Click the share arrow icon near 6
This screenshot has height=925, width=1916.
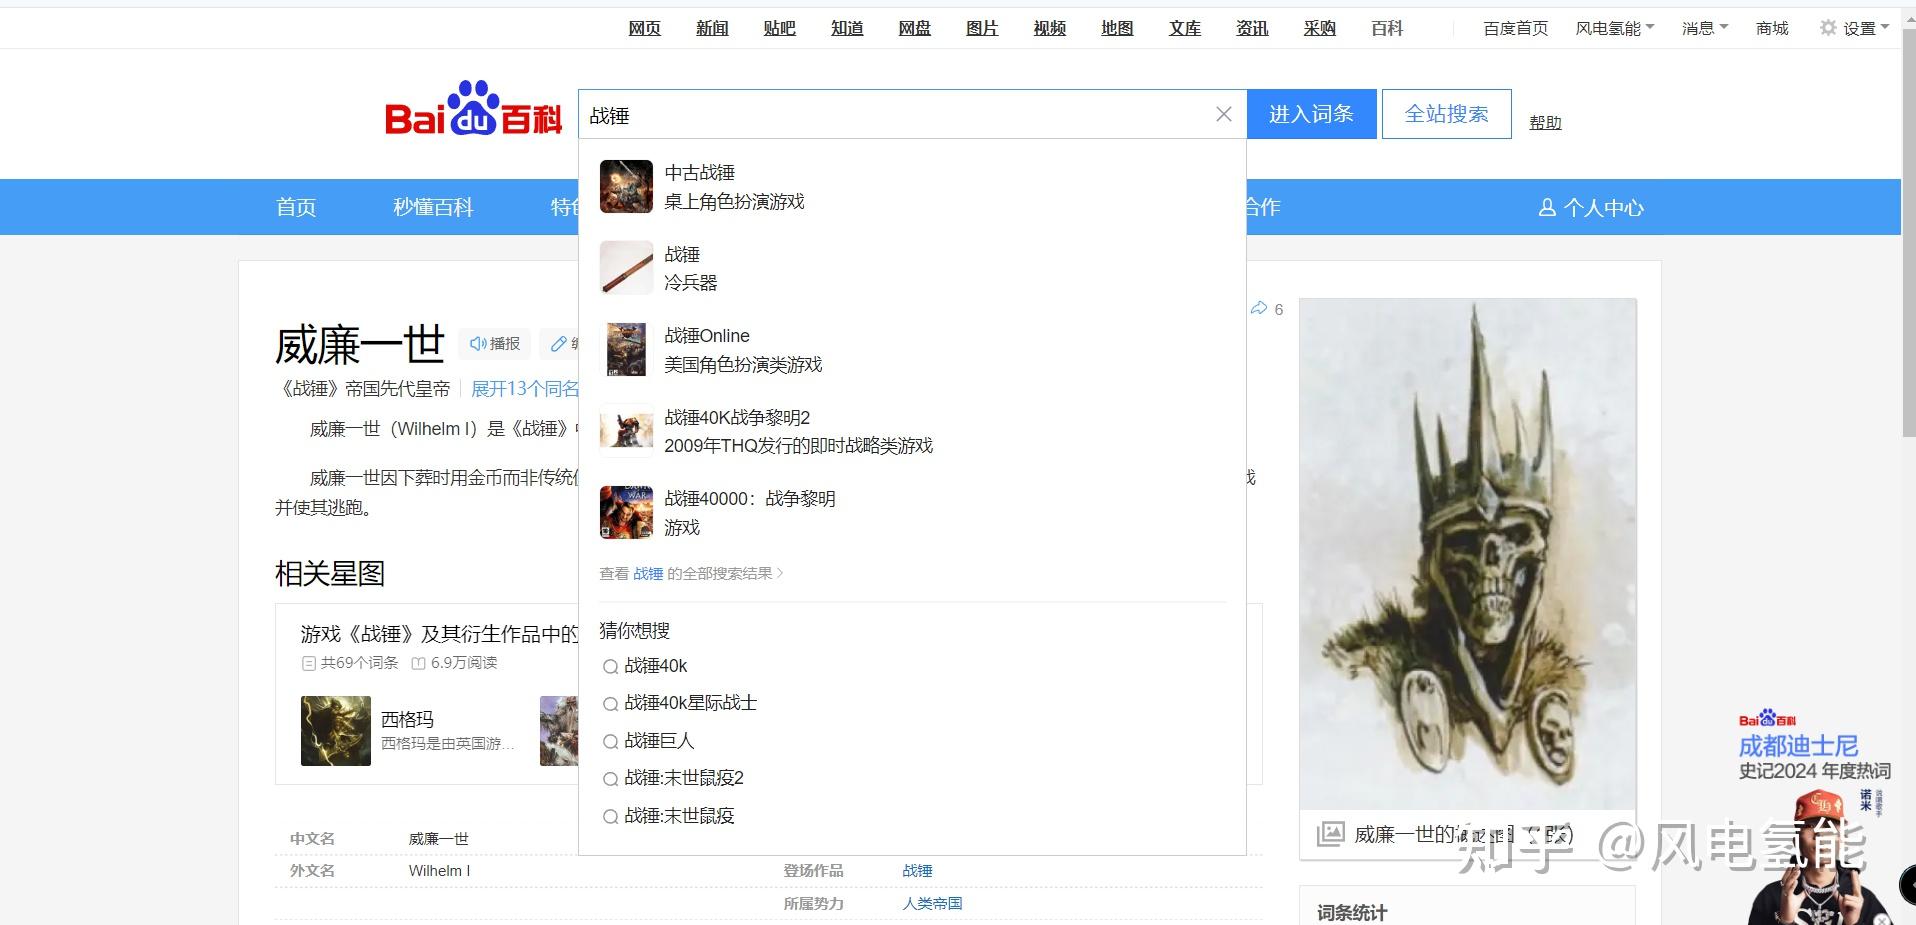[x=1259, y=308]
